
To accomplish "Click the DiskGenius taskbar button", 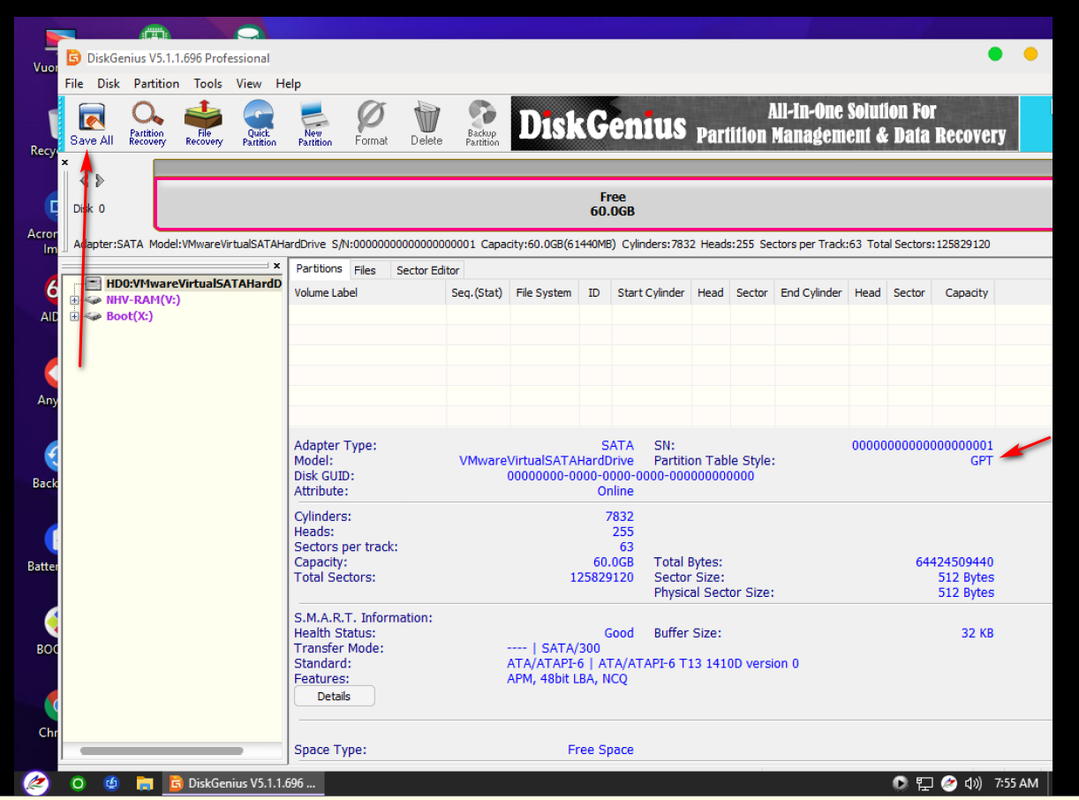I will click(243, 783).
